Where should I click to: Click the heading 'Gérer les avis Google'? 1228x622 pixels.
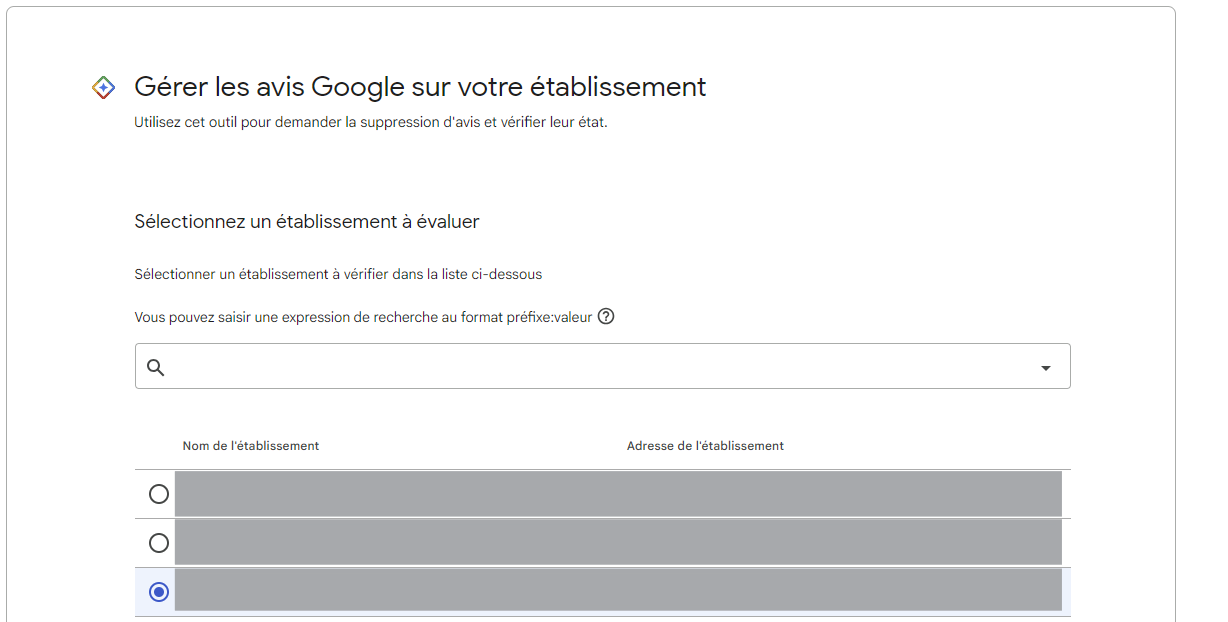[419, 87]
